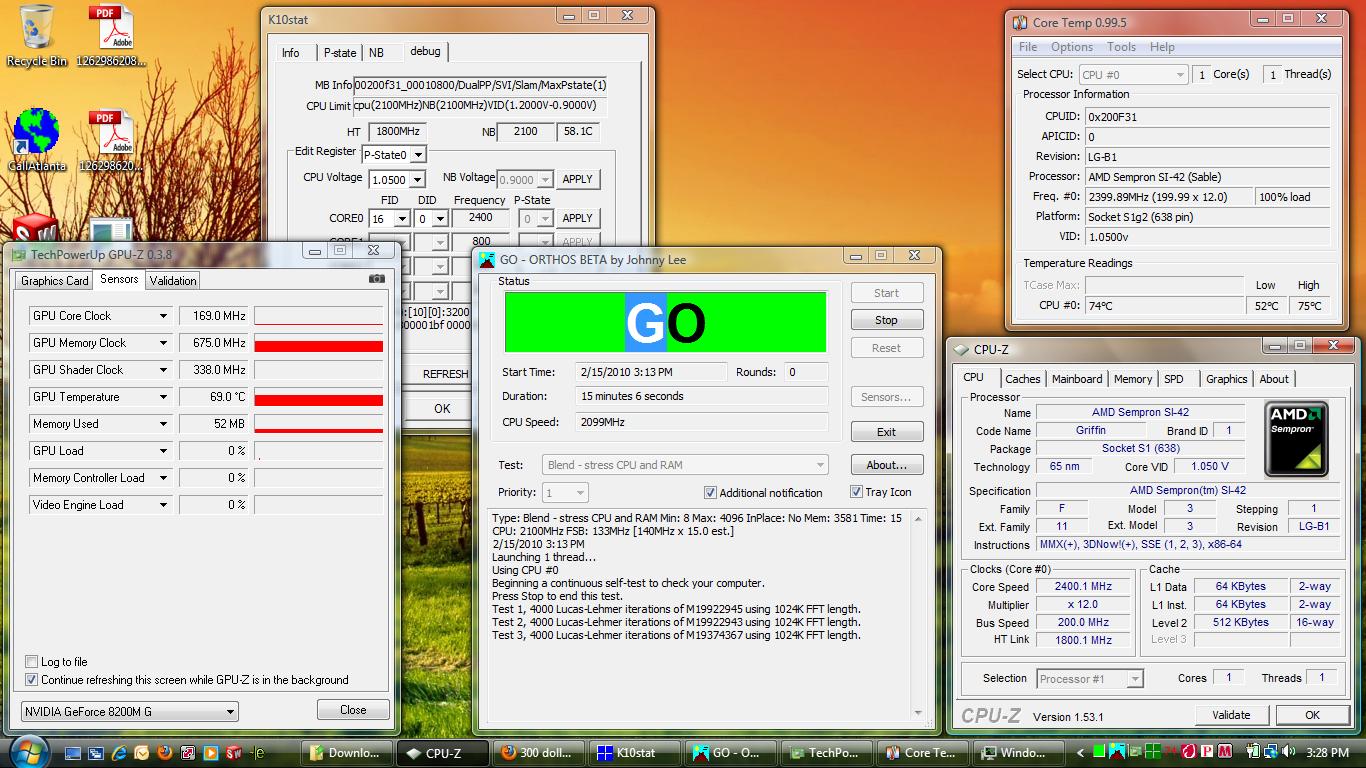Open the Orthos Test type dropdown

tap(686, 465)
